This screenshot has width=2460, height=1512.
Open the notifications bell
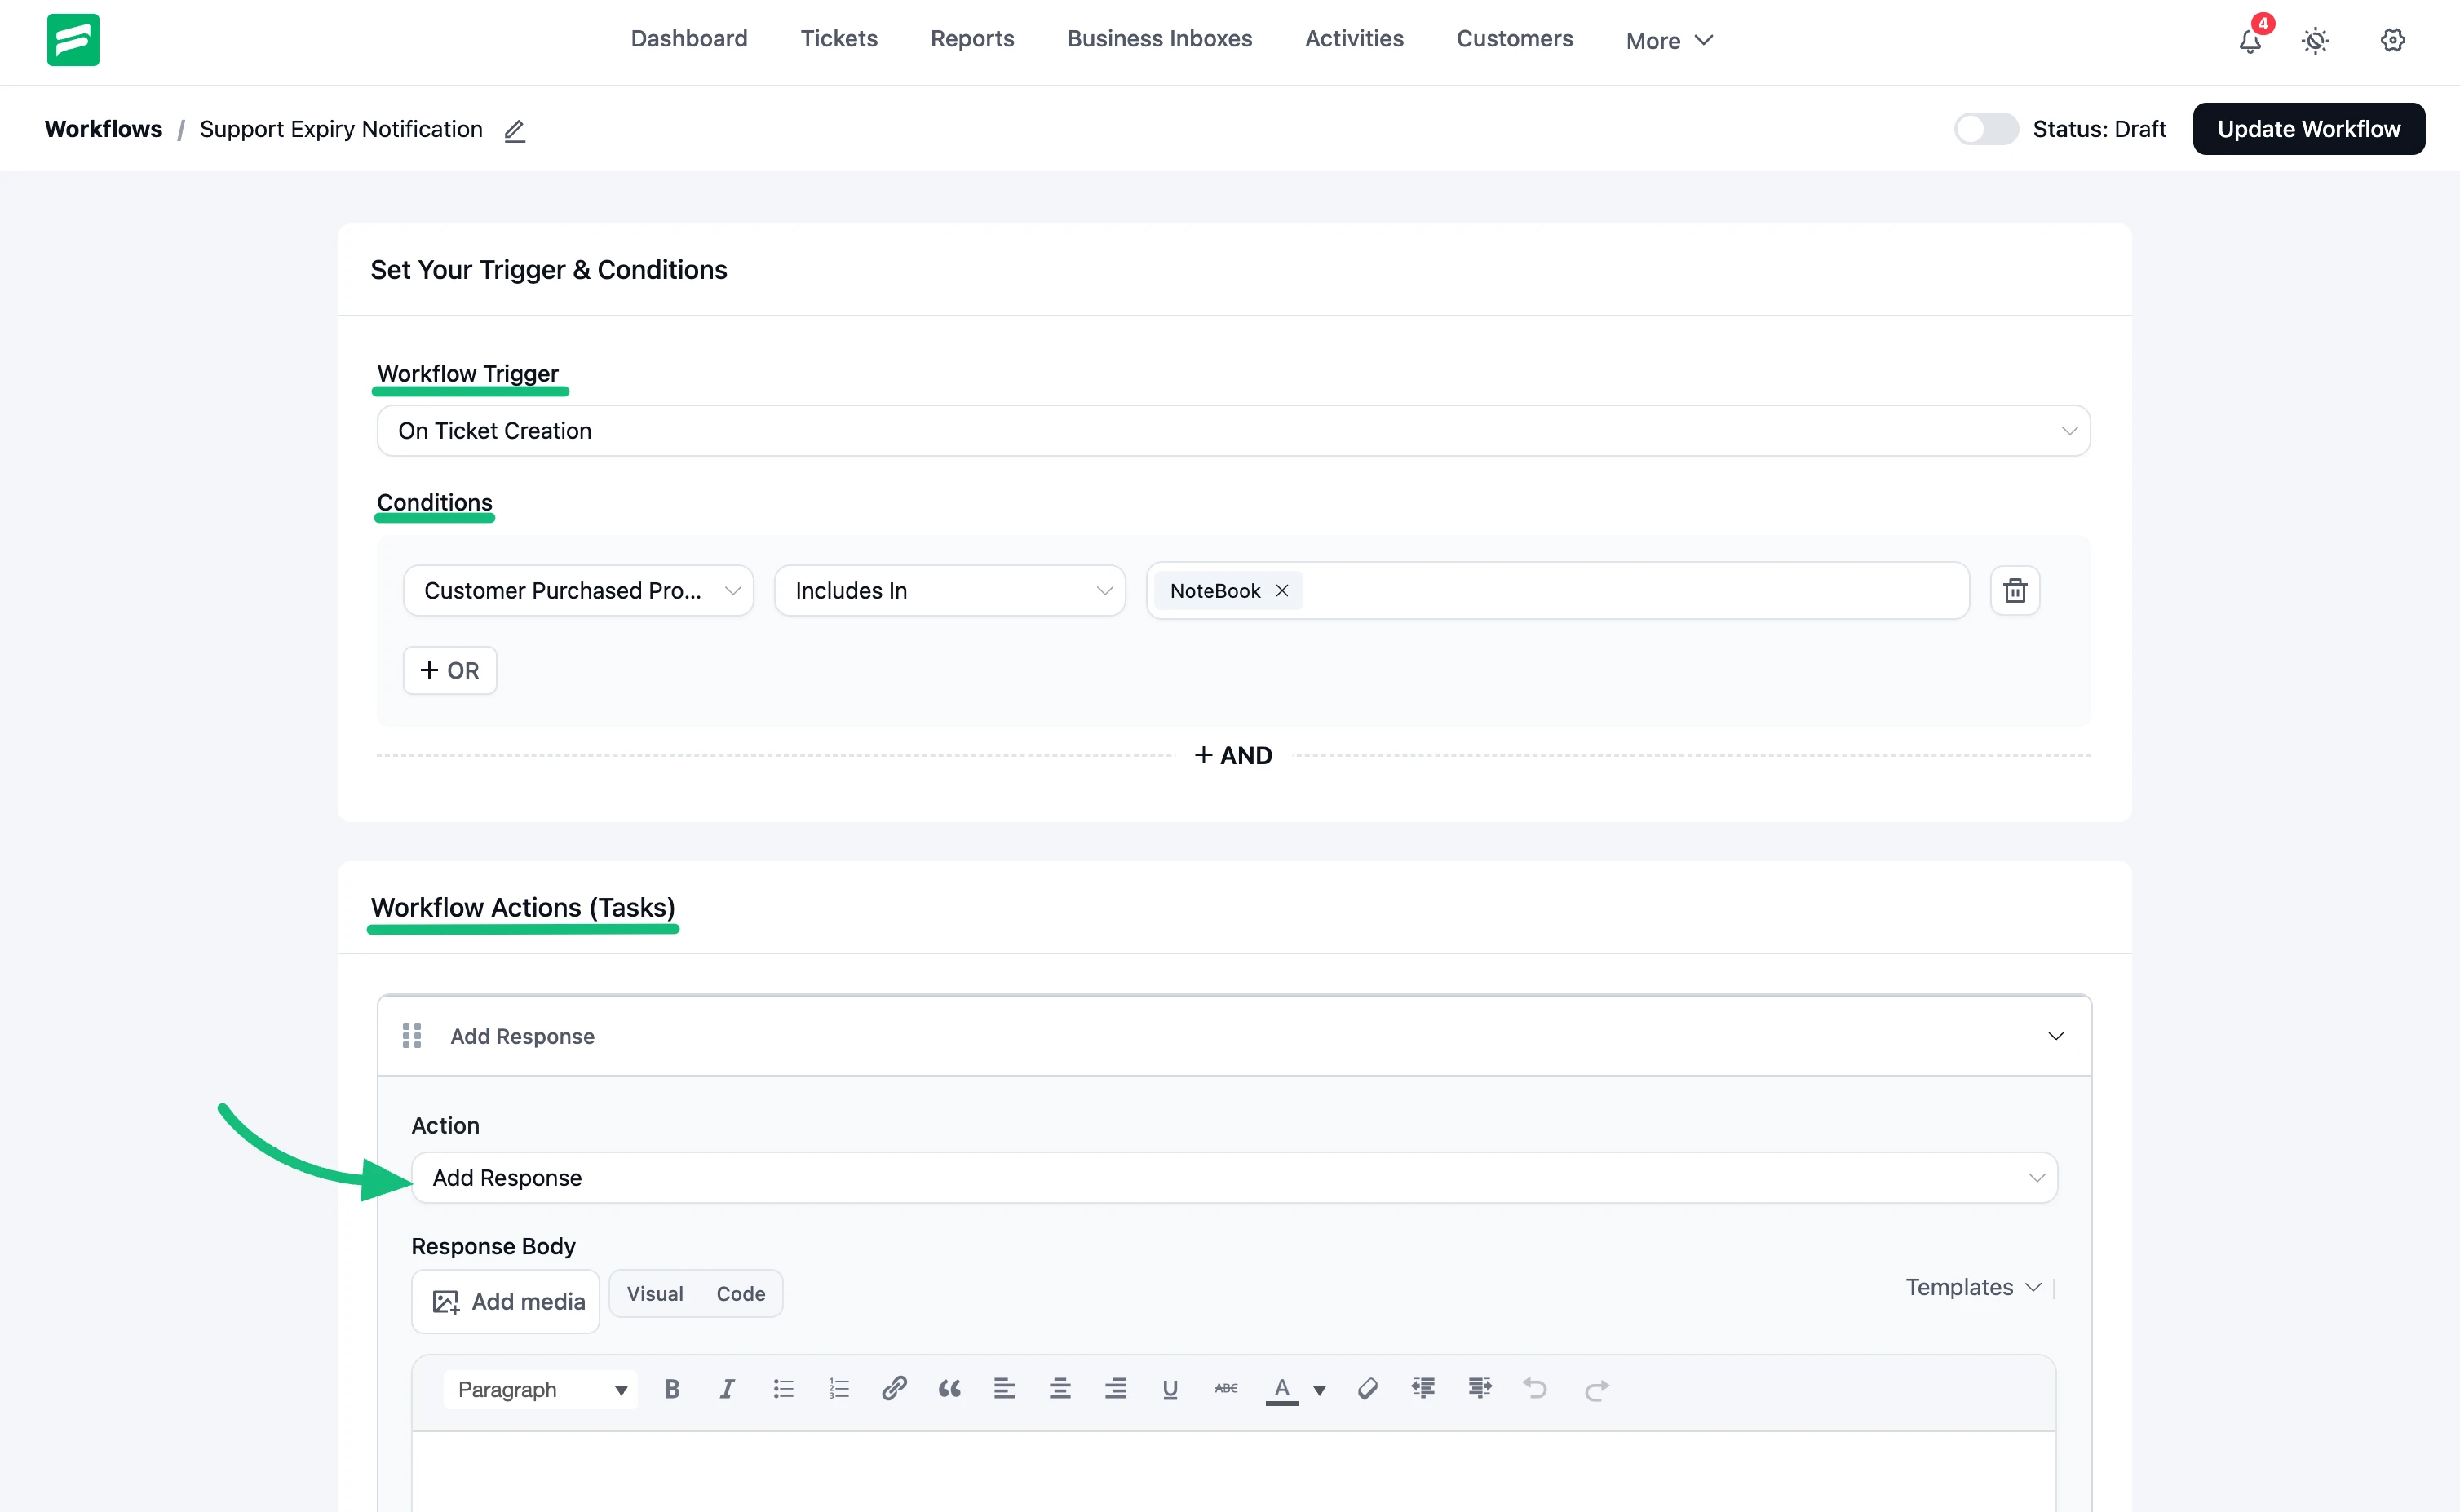pyautogui.click(x=2250, y=40)
